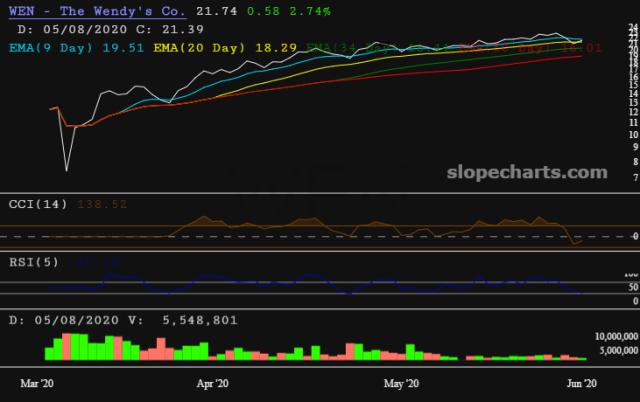Image resolution: width=640 pixels, height=402 pixels.
Task: Click the 10,000,000 volume axis label
Action: click(616, 336)
